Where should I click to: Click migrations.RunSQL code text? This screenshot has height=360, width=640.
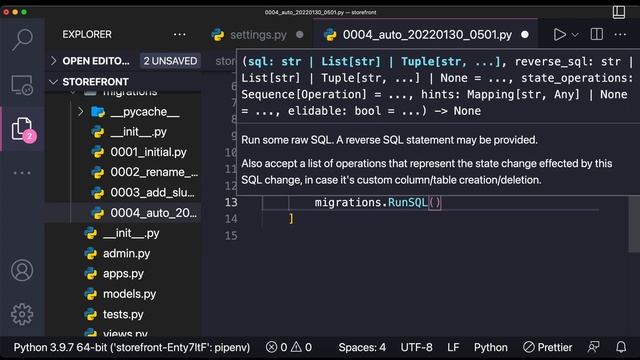(x=371, y=202)
